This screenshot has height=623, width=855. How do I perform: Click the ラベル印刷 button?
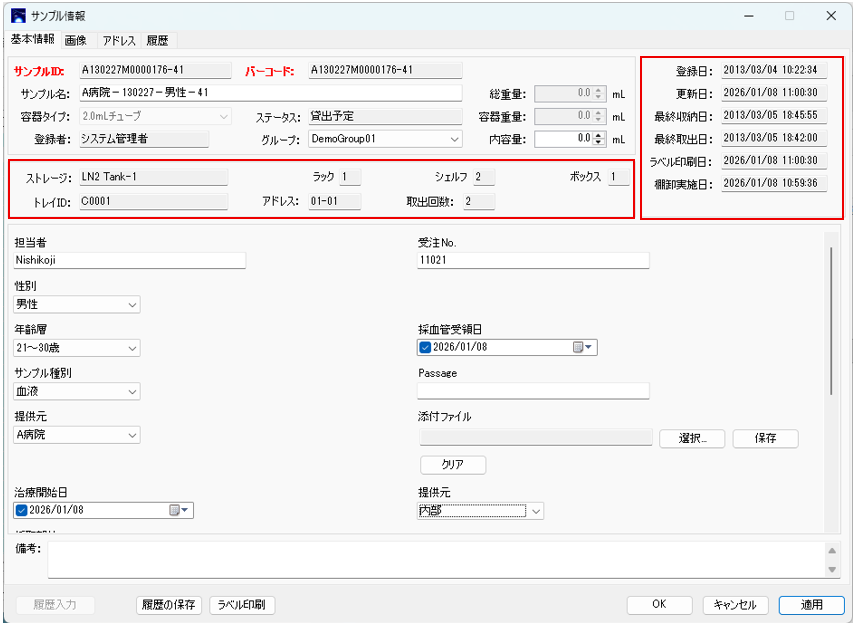(241, 605)
